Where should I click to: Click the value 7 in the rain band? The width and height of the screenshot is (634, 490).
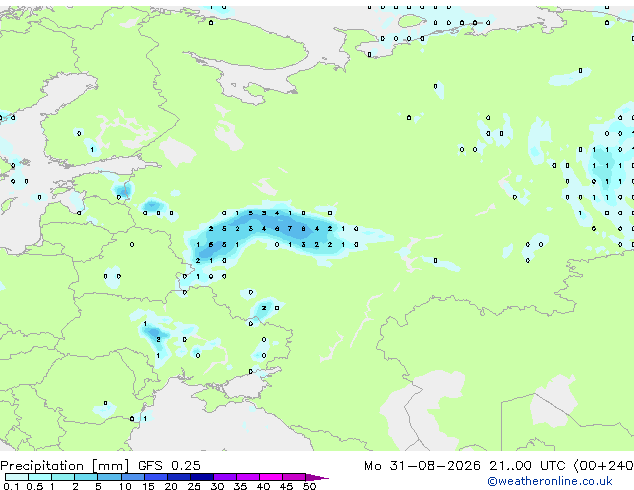(x=290, y=229)
